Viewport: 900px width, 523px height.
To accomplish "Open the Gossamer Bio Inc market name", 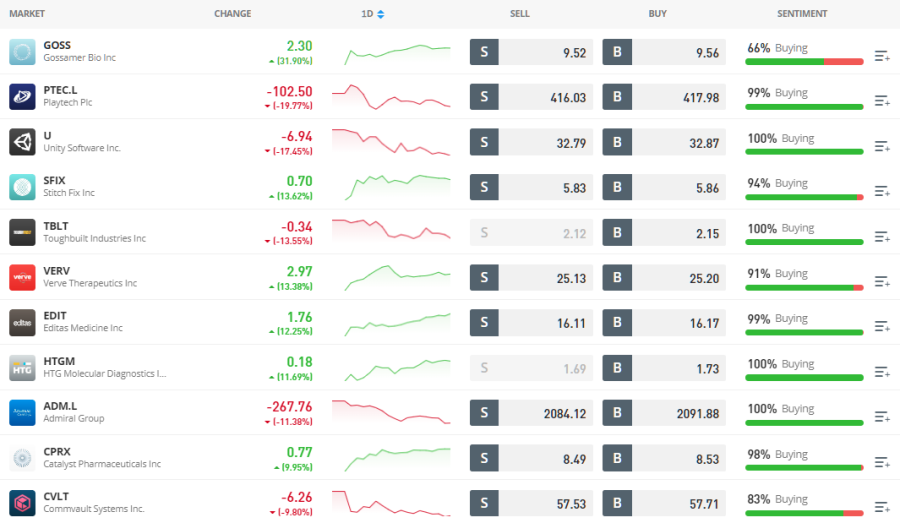I will click(x=79, y=58).
